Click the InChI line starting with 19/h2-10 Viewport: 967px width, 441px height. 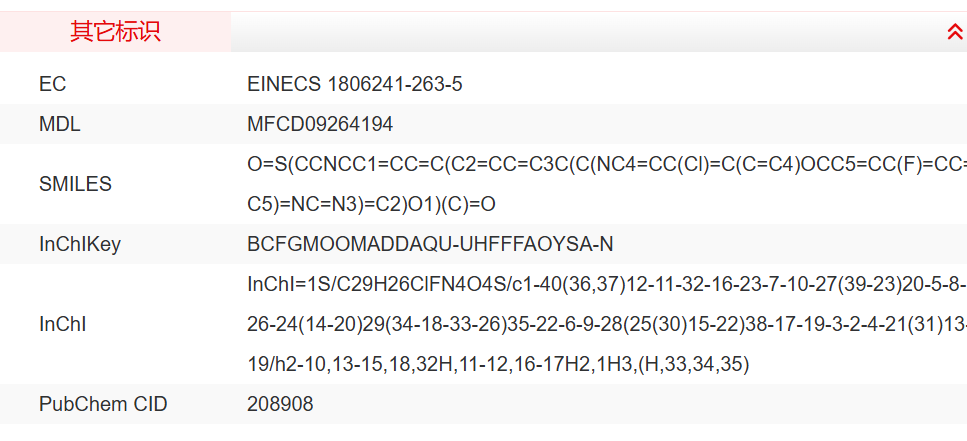tap(498, 364)
